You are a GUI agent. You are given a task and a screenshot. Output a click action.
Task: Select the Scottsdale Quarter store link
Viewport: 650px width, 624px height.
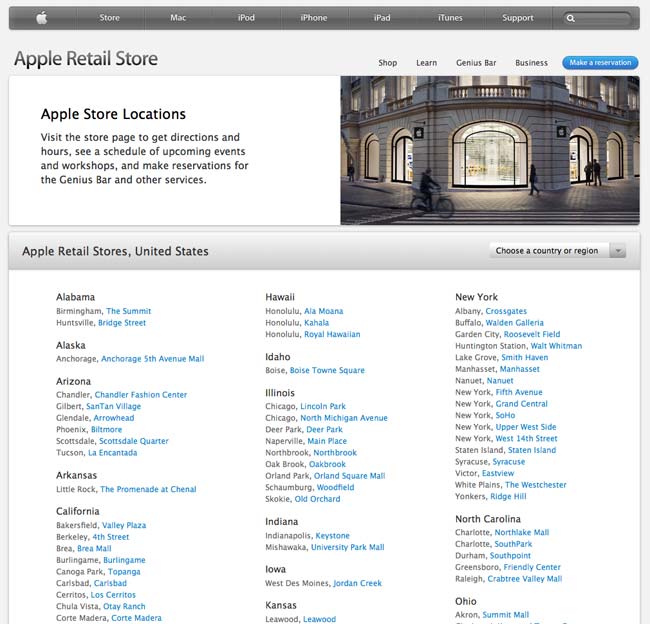[134, 441]
